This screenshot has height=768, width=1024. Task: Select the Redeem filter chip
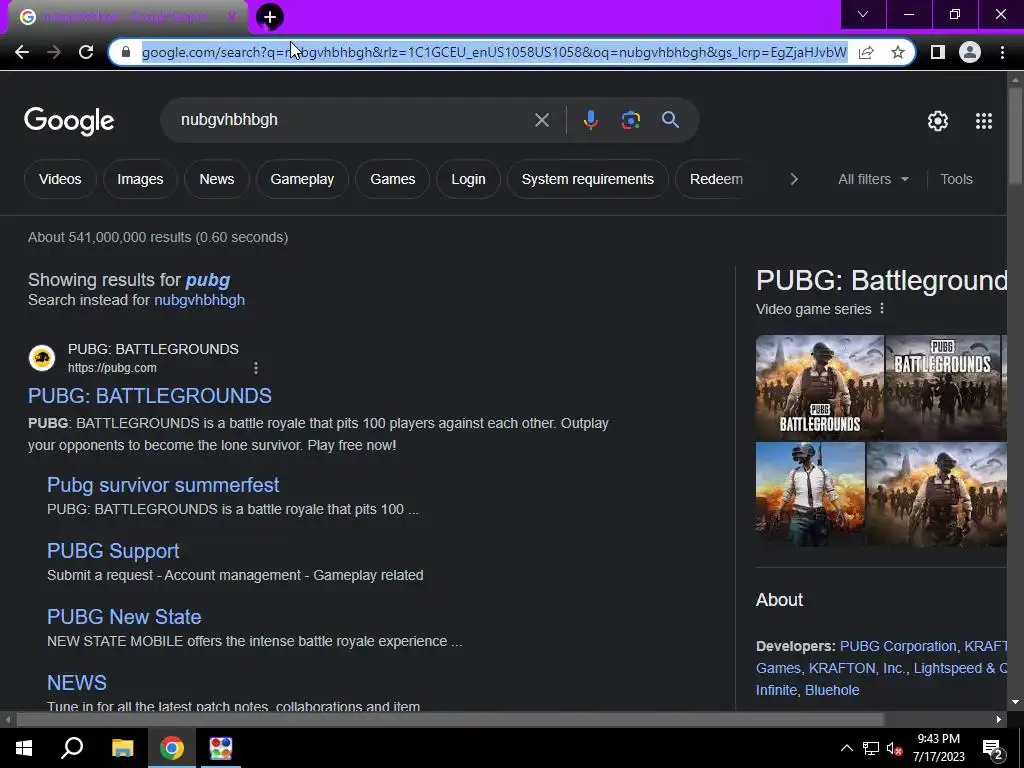pos(712,179)
